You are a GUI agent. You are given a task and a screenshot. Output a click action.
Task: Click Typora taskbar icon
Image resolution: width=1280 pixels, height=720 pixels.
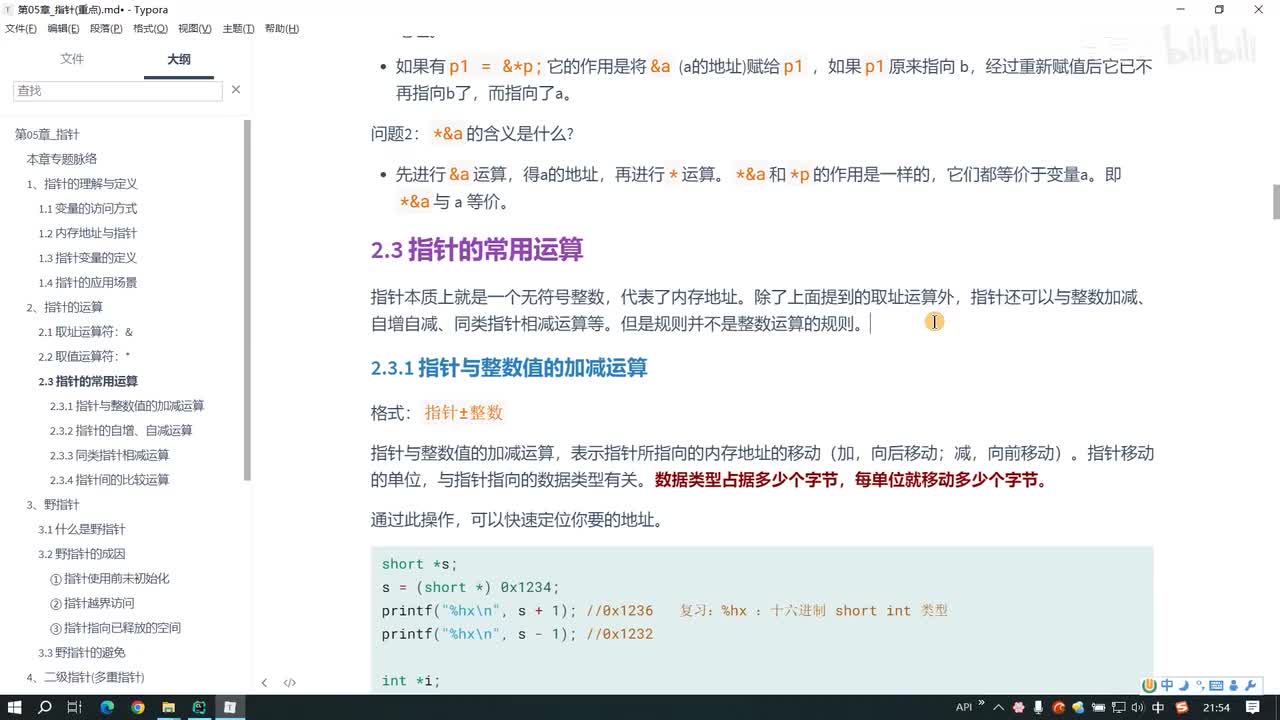[x=230, y=707]
